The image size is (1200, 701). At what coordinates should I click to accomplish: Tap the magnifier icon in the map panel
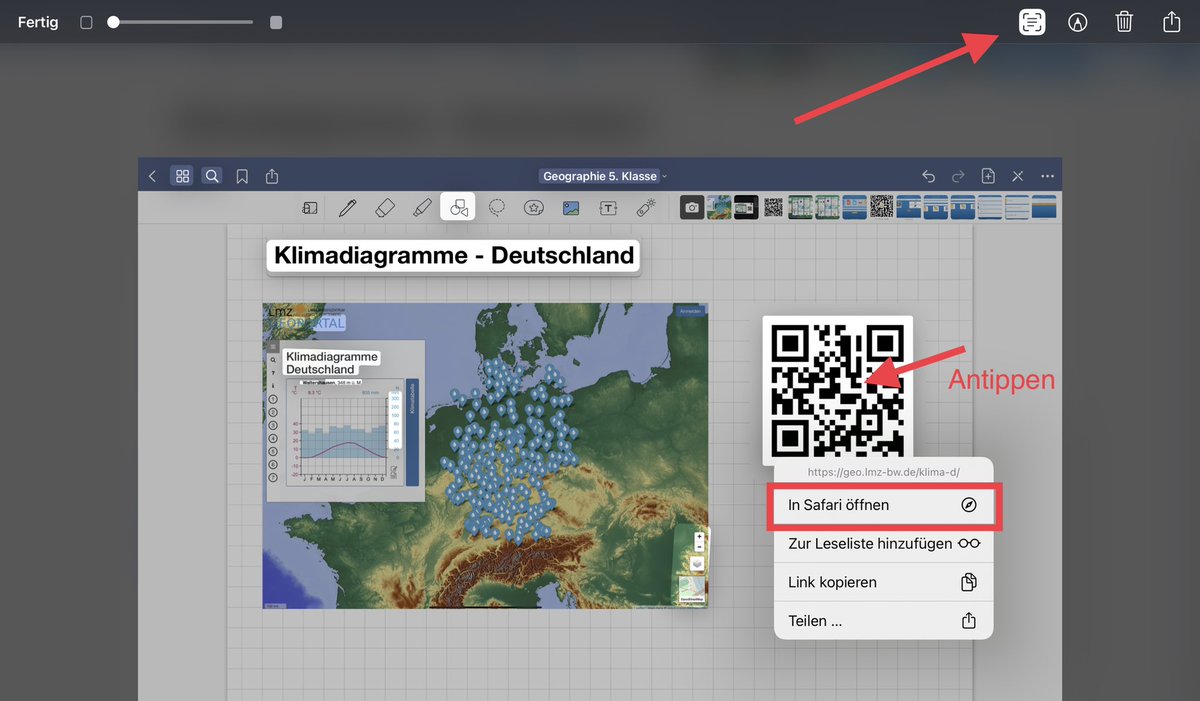coord(273,359)
